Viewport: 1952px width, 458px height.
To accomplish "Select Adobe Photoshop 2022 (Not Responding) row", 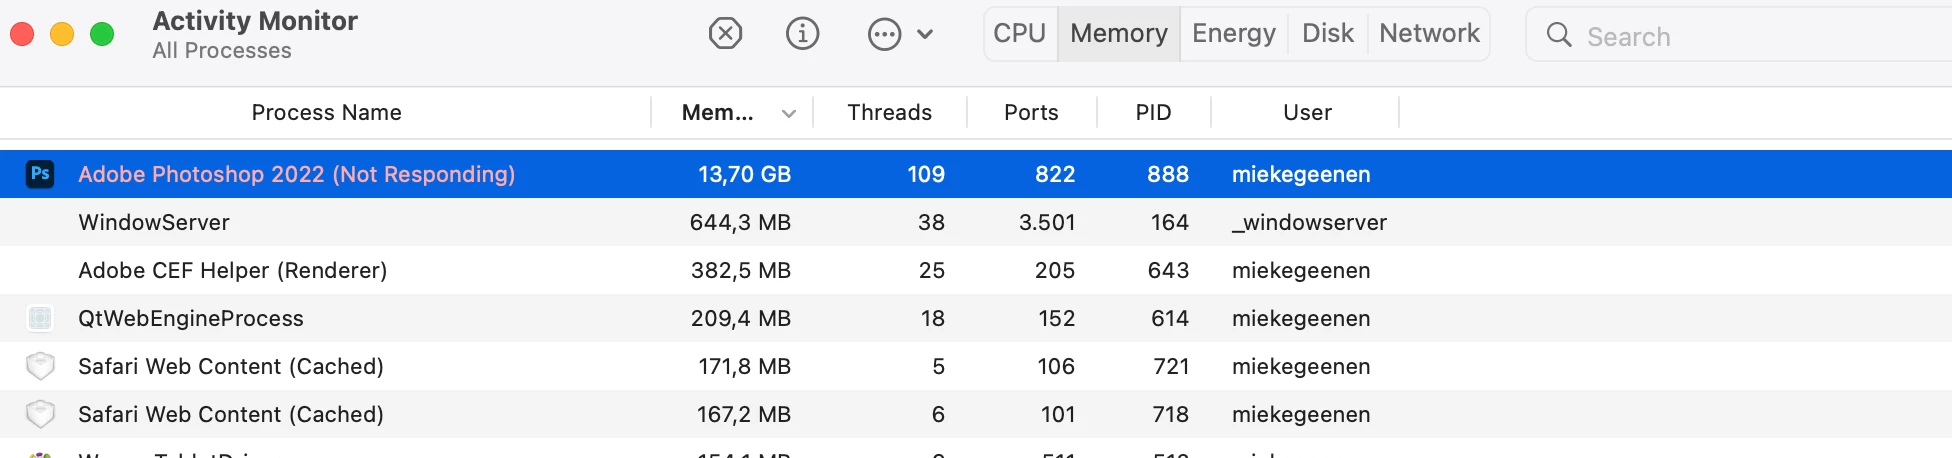I will click(976, 174).
